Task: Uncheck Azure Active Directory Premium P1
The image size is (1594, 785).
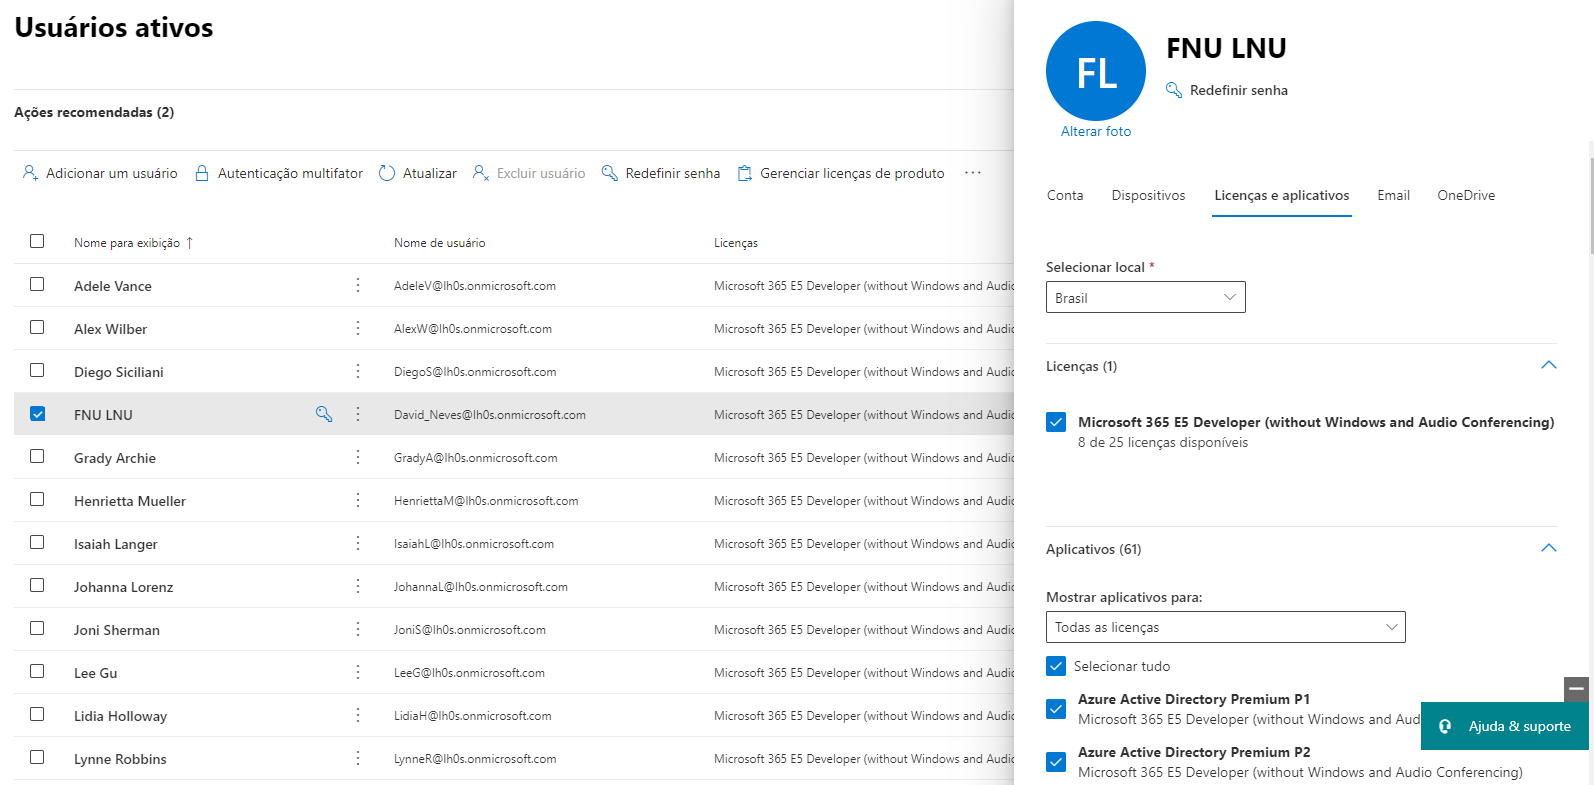Action: (1056, 709)
